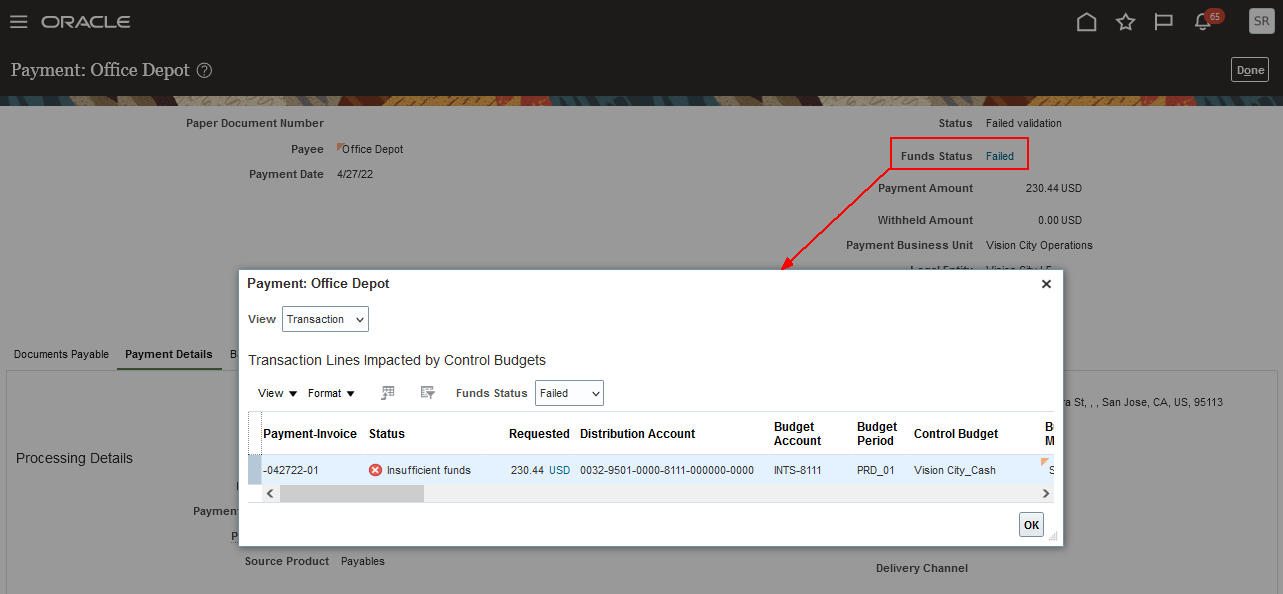
Task: Click the INTS-8111 budget account cell
Action: tap(798, 470)
